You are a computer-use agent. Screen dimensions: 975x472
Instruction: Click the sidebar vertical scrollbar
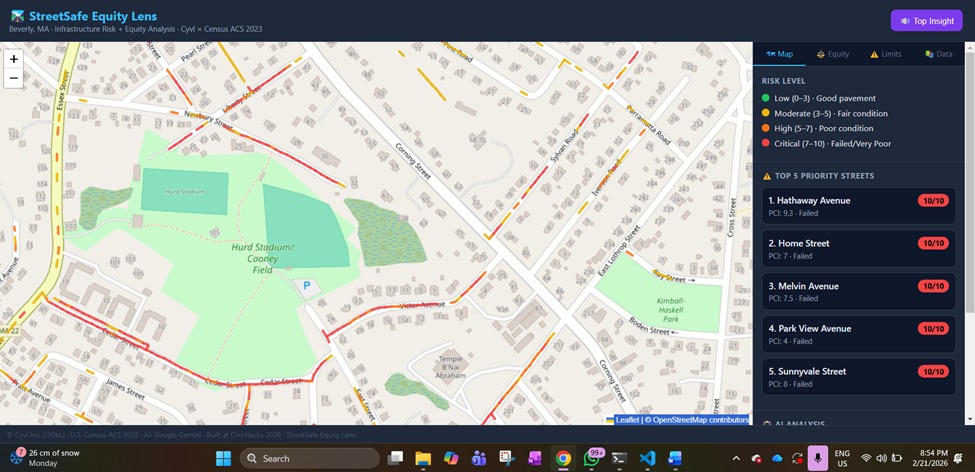coord(969,180)
